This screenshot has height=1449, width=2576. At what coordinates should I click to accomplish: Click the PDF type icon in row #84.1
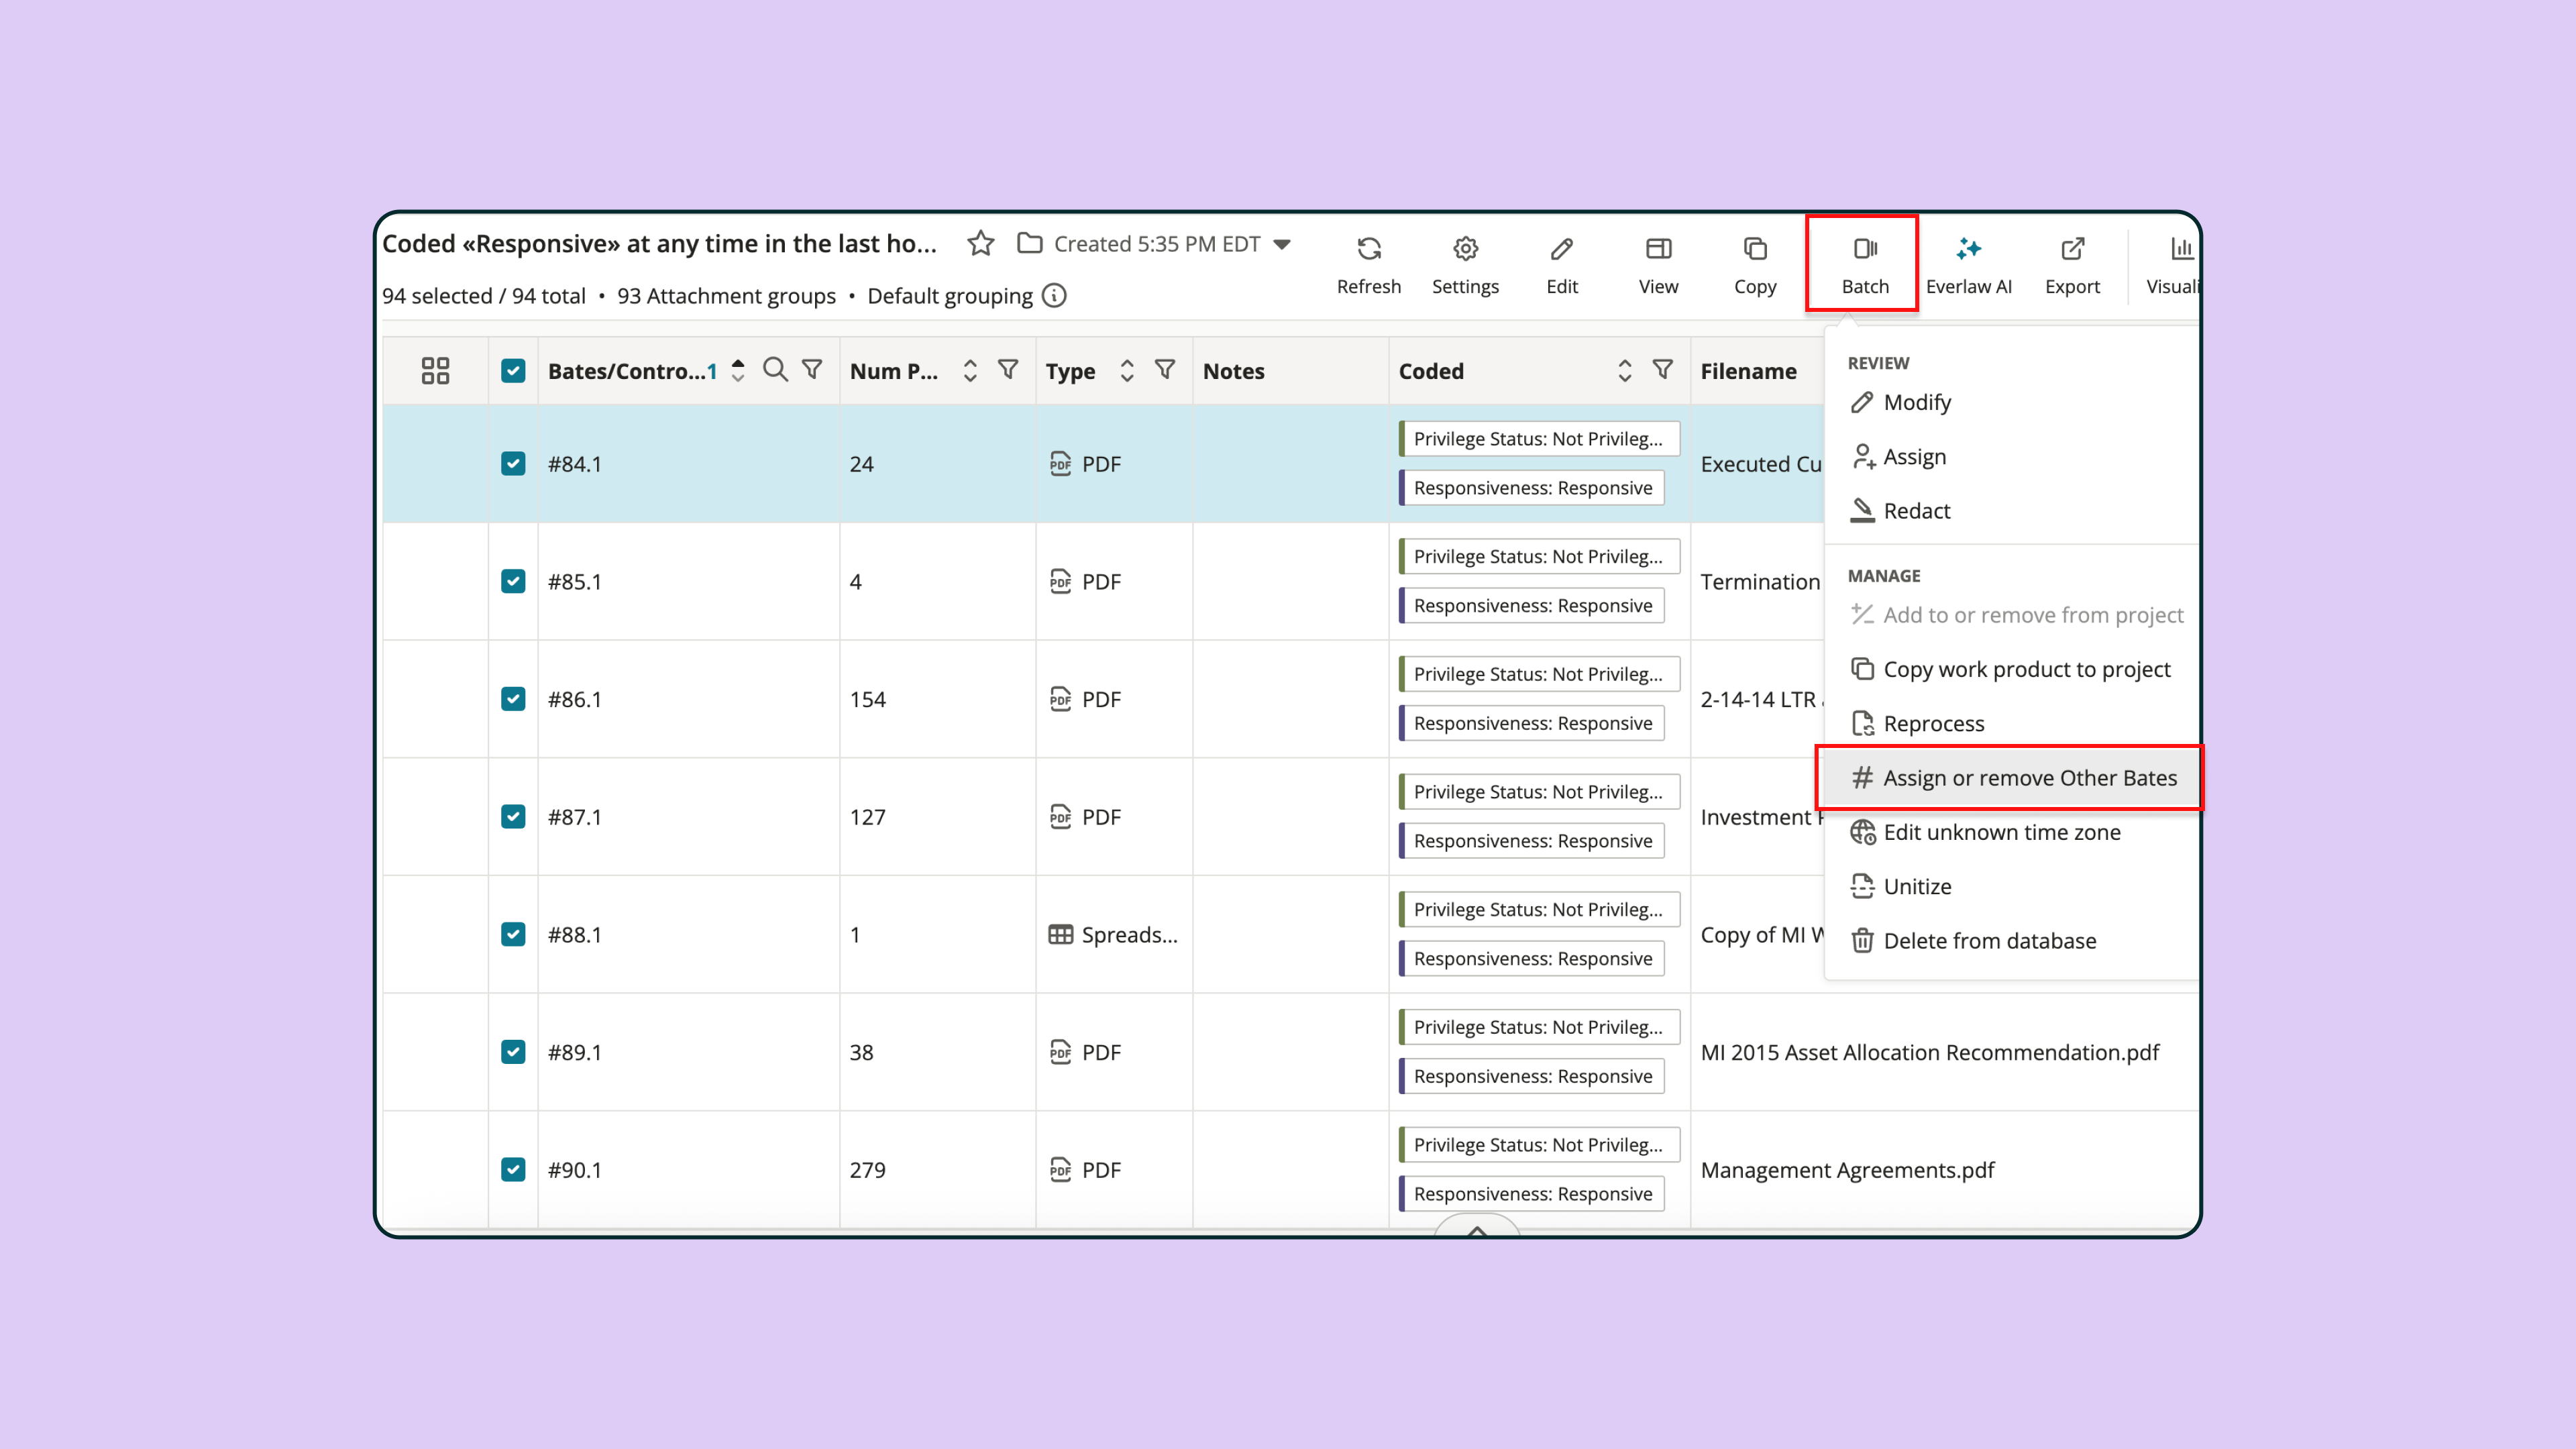click(1060, 464)
